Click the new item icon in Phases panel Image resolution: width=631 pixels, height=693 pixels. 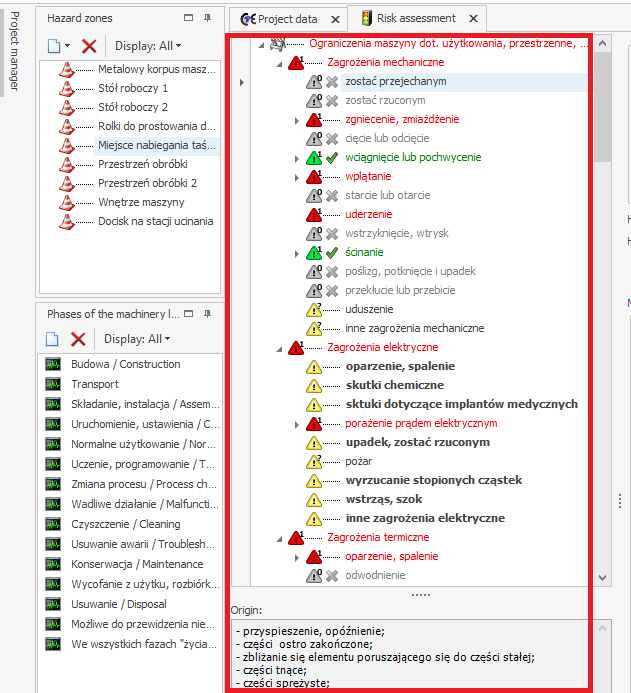click(x=54, y=339)
